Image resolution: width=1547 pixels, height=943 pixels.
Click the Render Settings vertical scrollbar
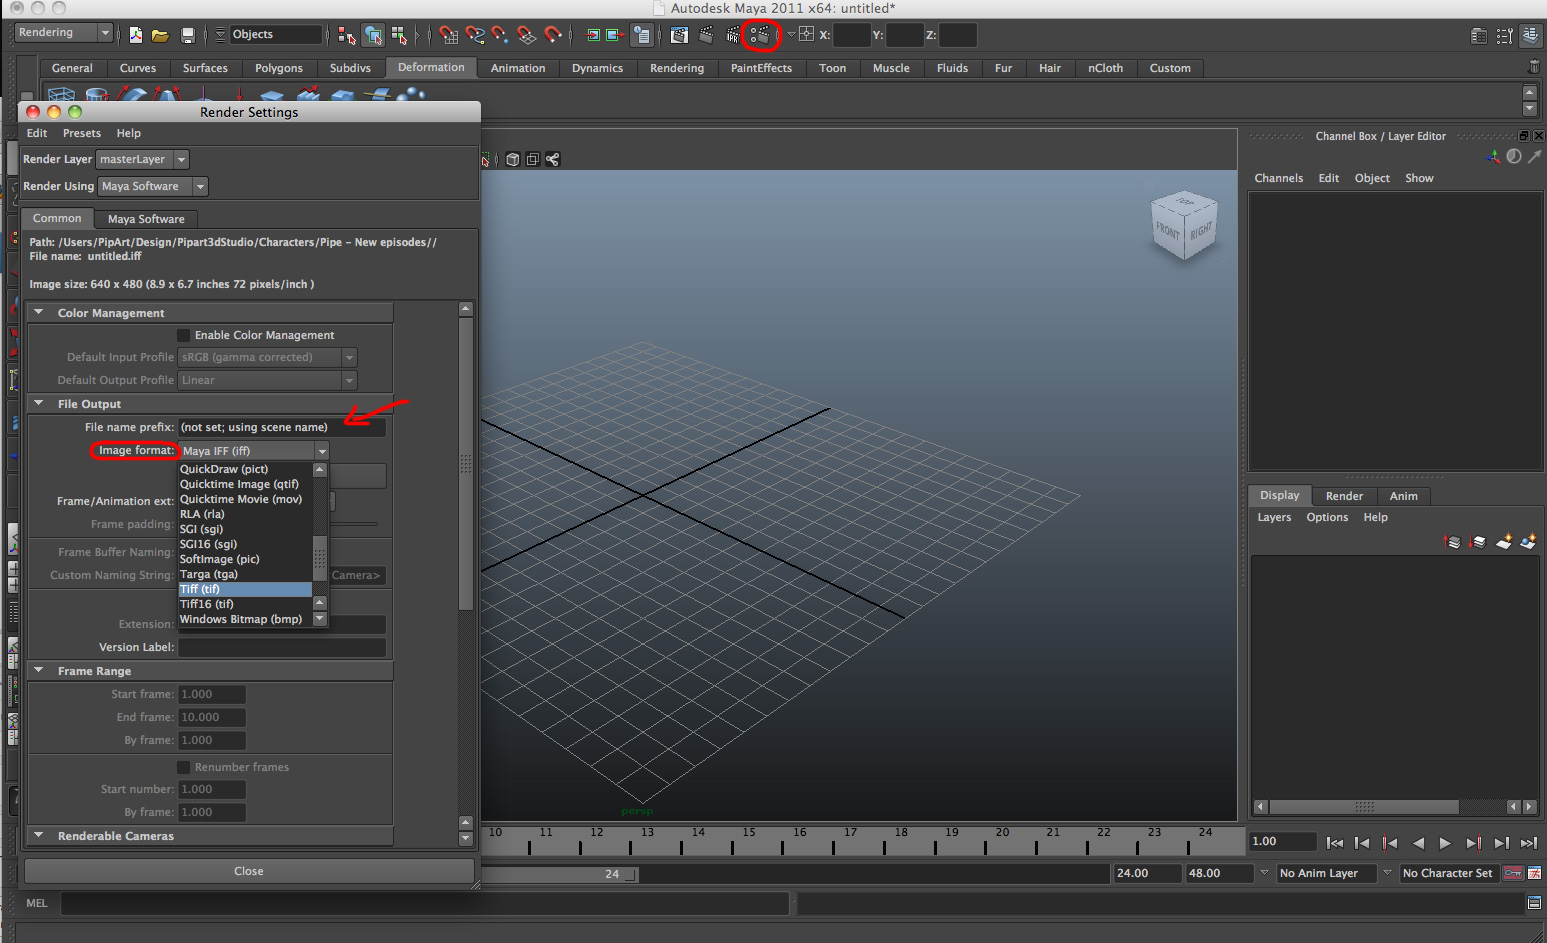pyautogui.click(x=466, y=463)
